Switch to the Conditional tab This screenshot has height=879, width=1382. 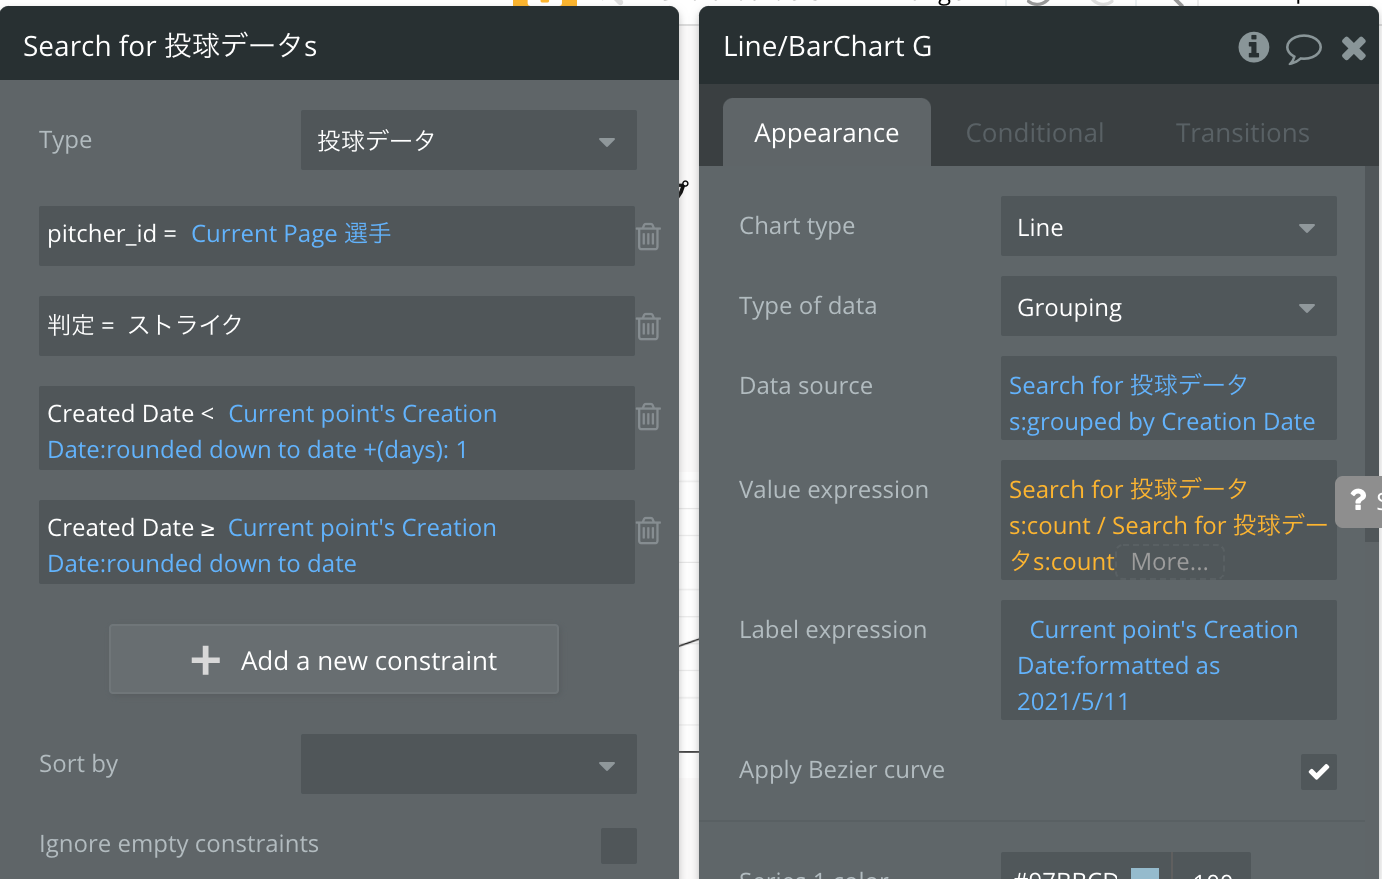coord(1034,133)
